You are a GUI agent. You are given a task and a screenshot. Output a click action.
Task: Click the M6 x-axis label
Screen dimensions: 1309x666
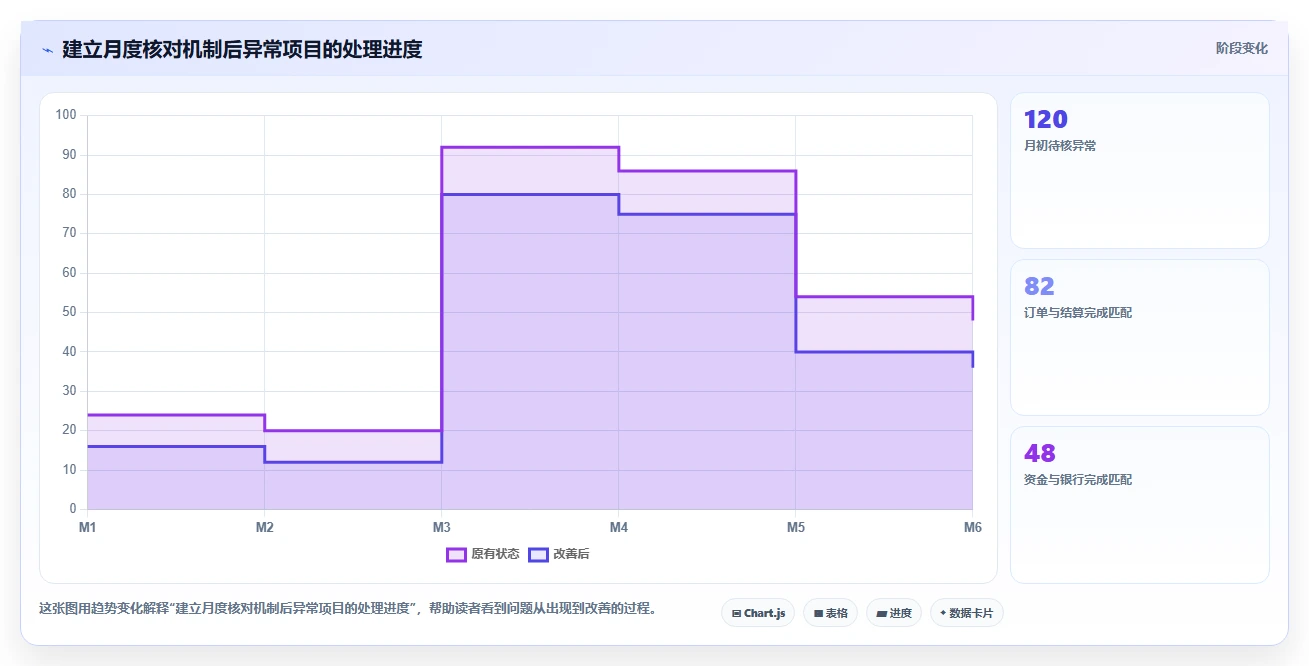click(x=972, y=527)
